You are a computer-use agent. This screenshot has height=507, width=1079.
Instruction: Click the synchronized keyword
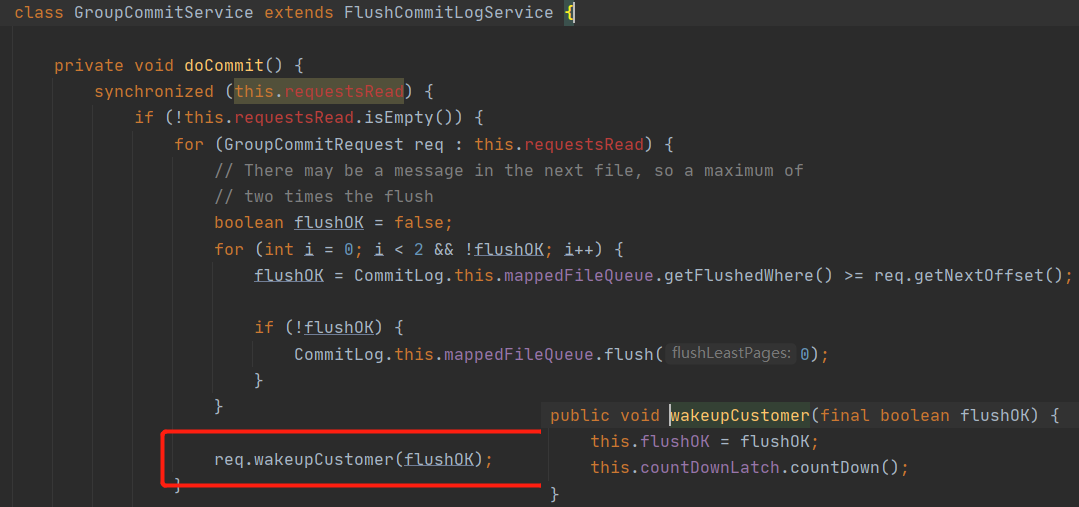pos(154,92)
